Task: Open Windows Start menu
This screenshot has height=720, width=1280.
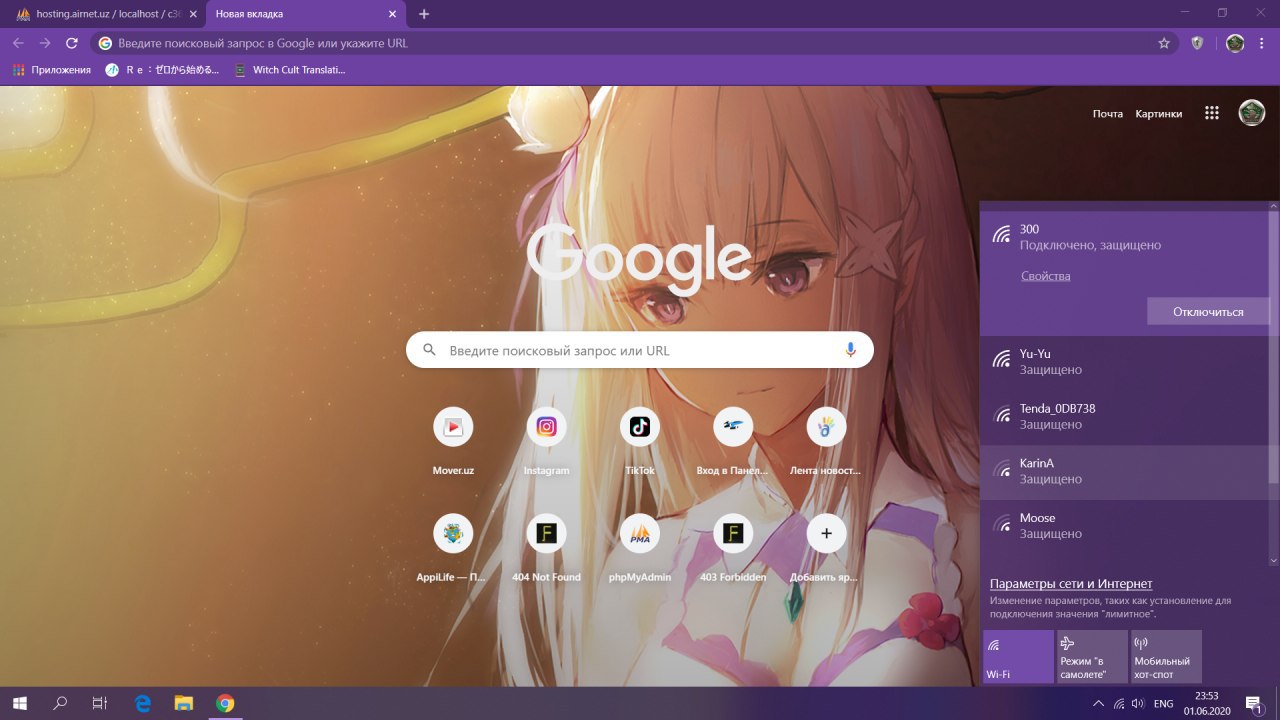Action: pos(19,703)
